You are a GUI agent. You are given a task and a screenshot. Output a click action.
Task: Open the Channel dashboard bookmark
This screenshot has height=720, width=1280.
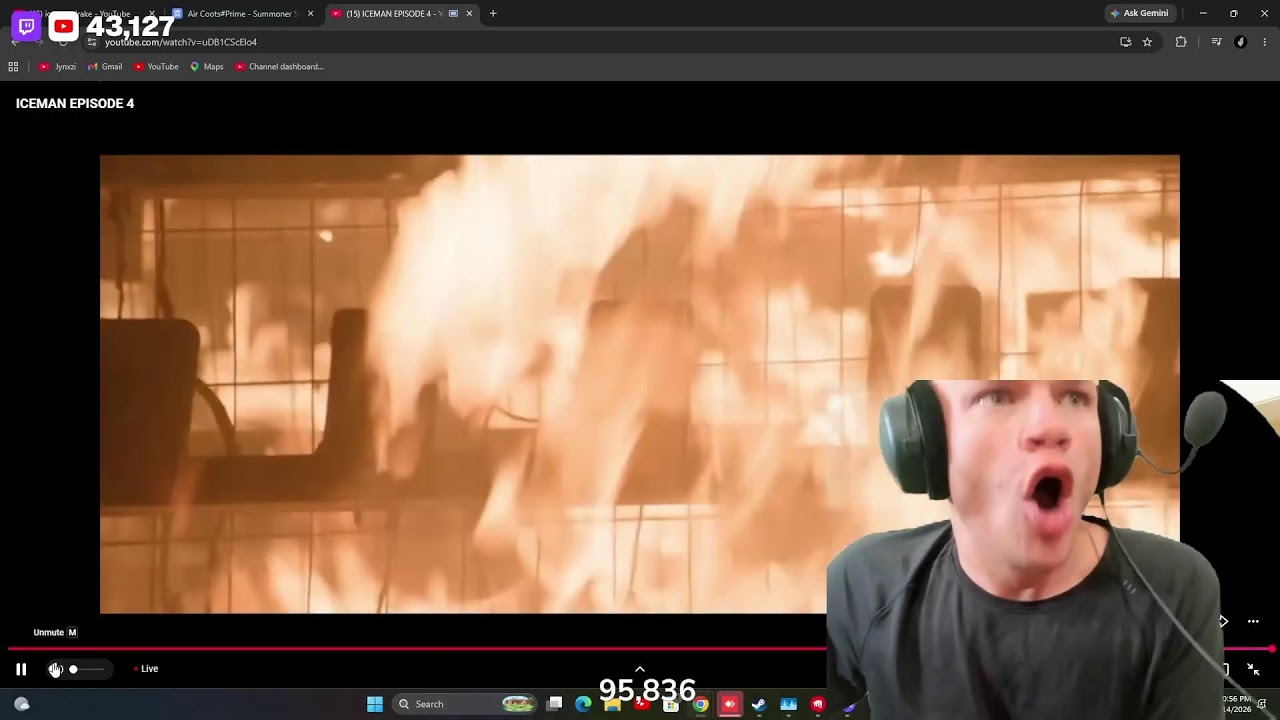279,67
